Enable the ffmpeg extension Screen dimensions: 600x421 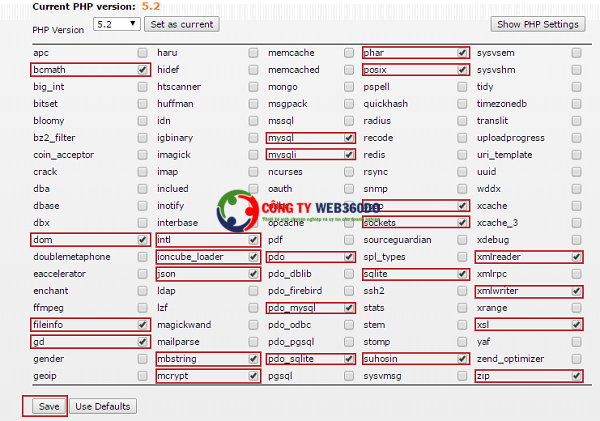tap(142, 308)
